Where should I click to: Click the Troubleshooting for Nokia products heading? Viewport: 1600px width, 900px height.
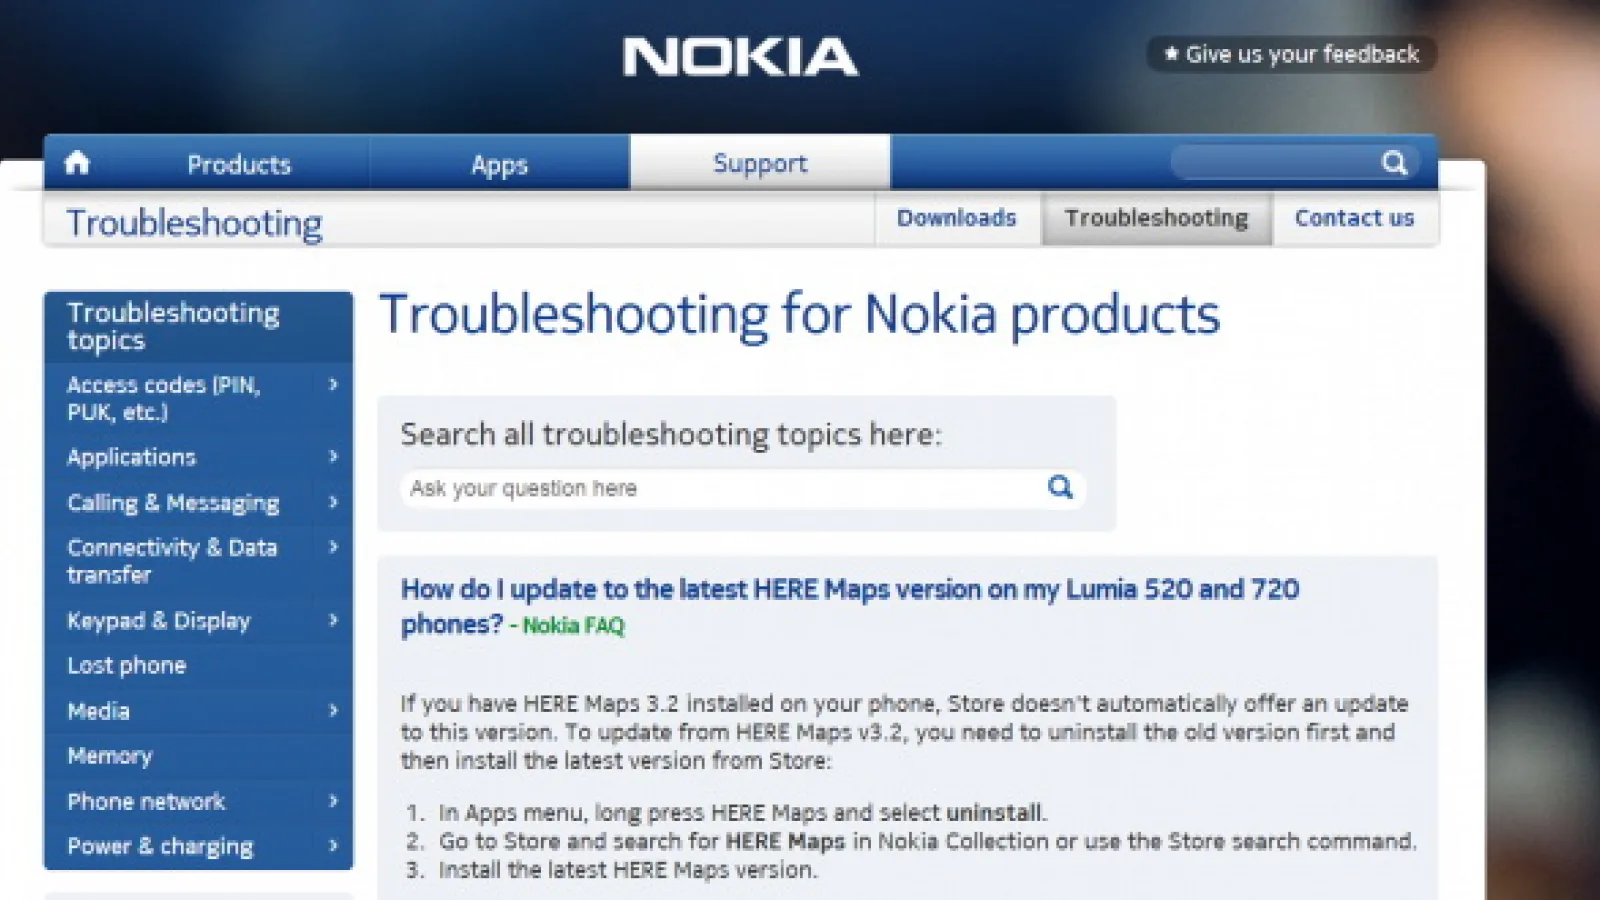point(800,315)
